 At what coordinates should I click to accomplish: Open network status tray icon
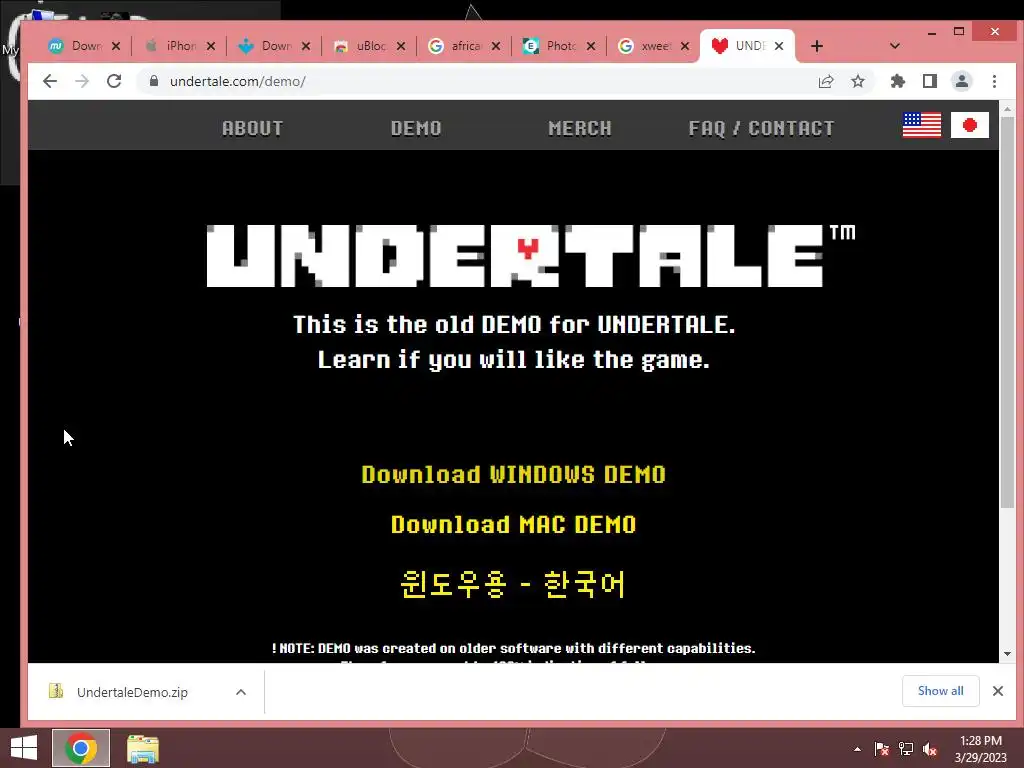pos(906,749)
